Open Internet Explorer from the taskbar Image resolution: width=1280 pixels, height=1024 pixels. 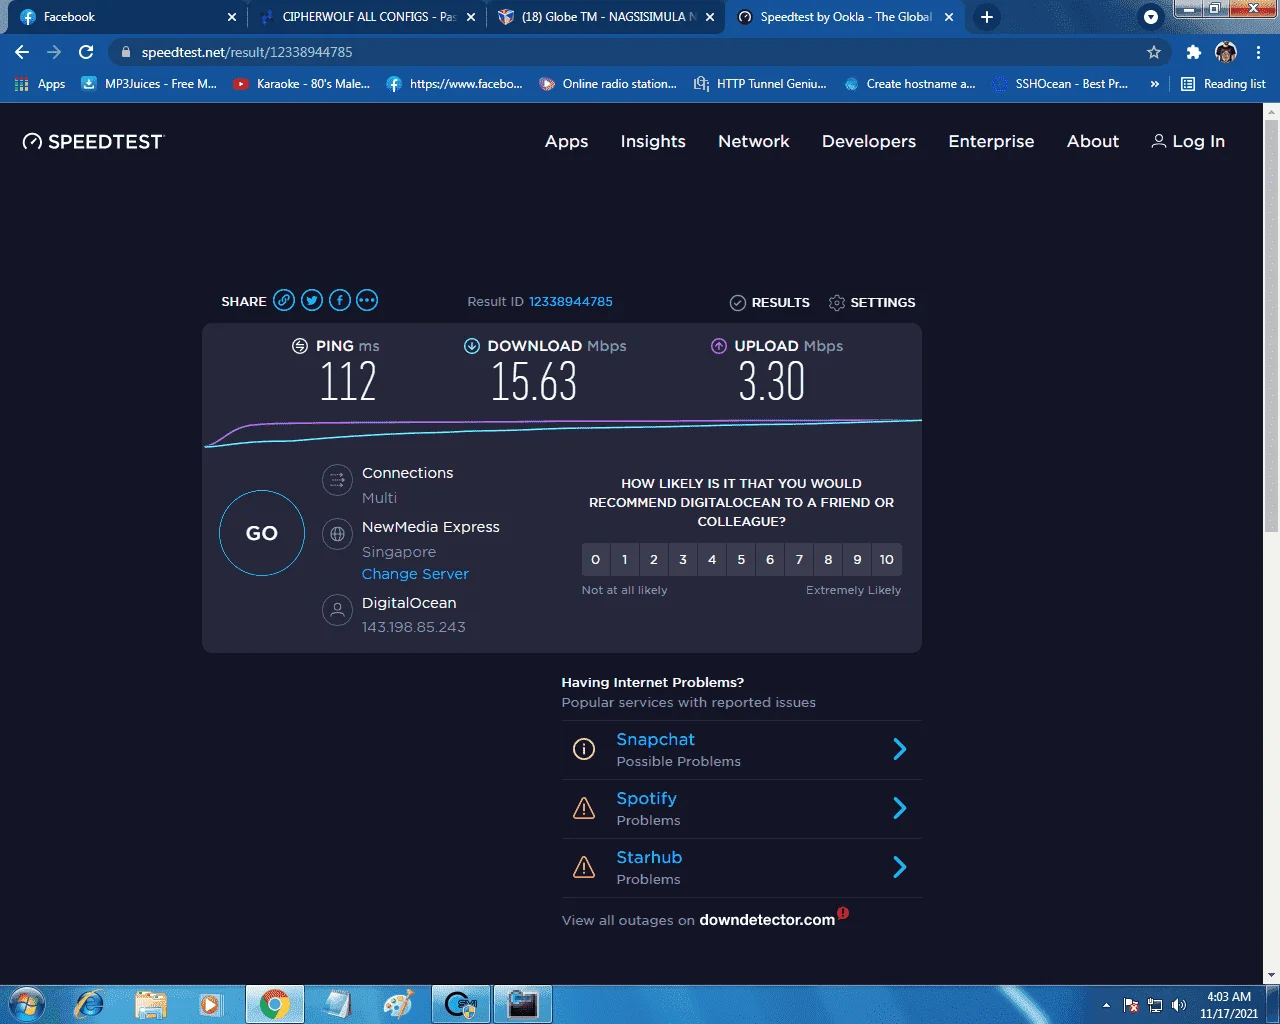[89, 1004]
